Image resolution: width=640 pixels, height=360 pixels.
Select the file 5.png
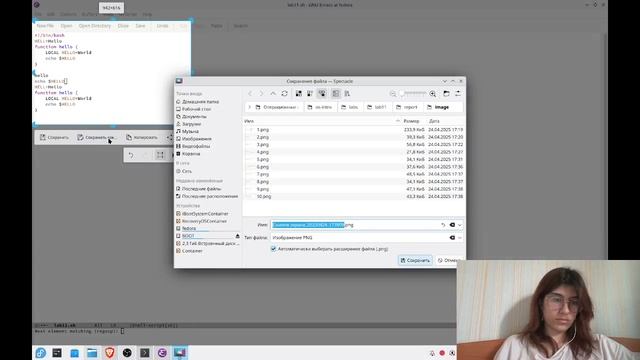click(262, 159)
